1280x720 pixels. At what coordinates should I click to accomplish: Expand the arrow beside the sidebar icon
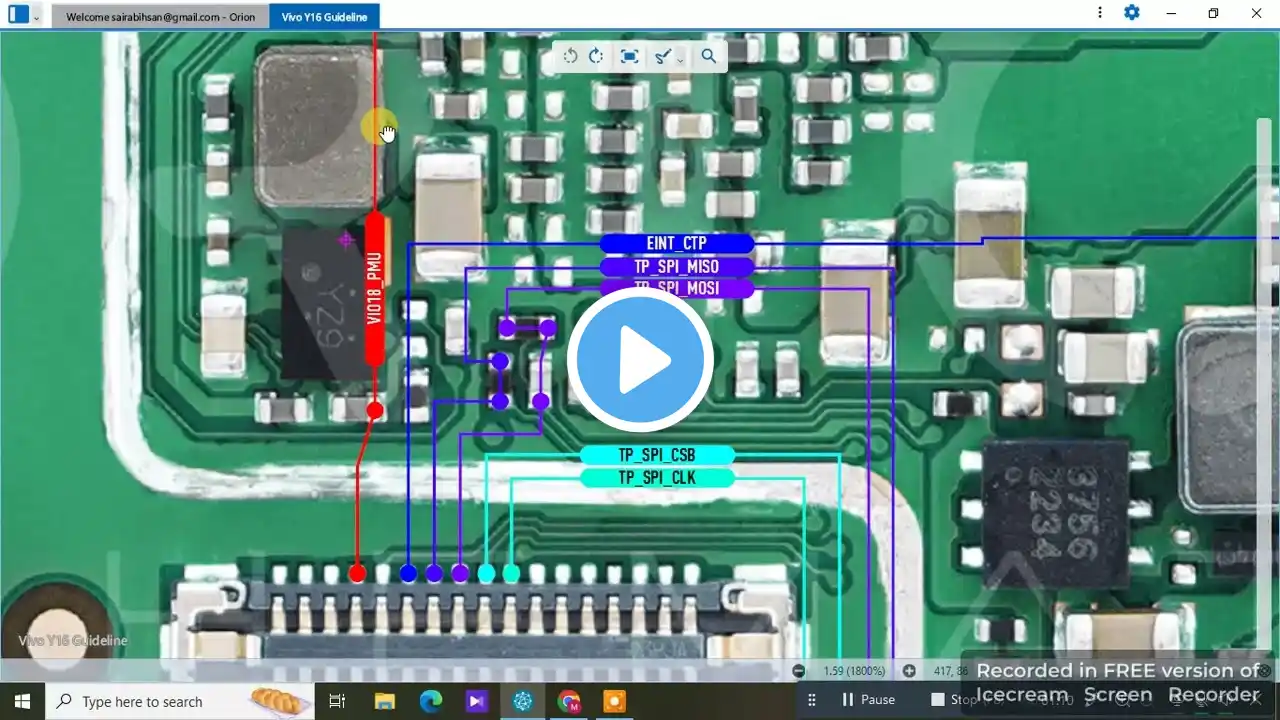pyautogui.click(x=37, y=17)
